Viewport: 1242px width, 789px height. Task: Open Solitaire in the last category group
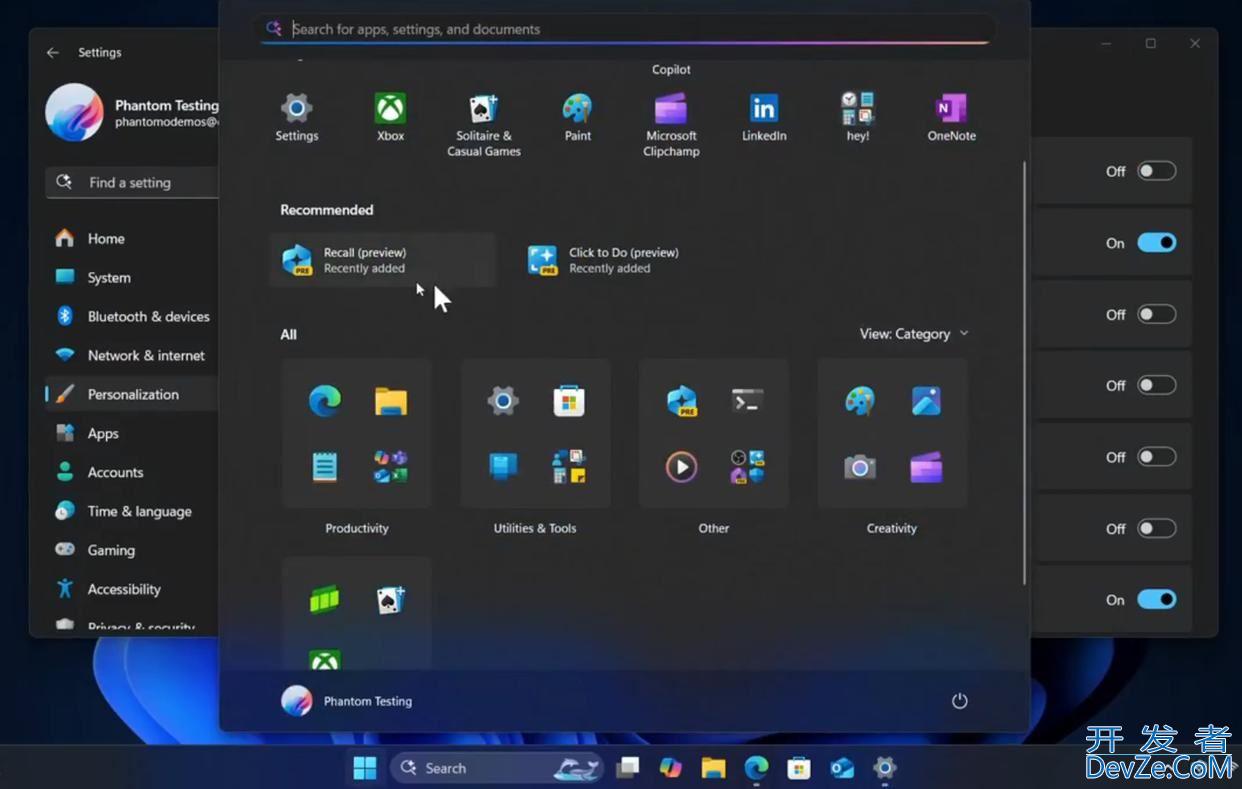click(x=391, y=599)
